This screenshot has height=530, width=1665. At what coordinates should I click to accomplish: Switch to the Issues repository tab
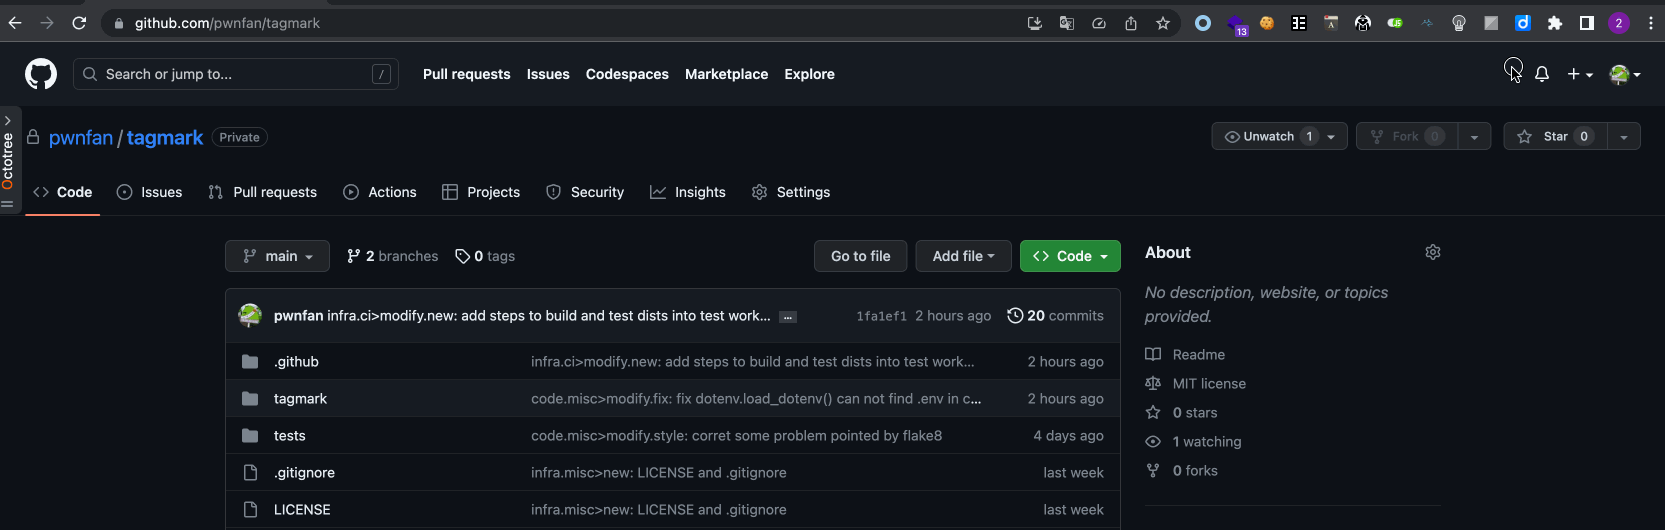click(x=150, y=192)
